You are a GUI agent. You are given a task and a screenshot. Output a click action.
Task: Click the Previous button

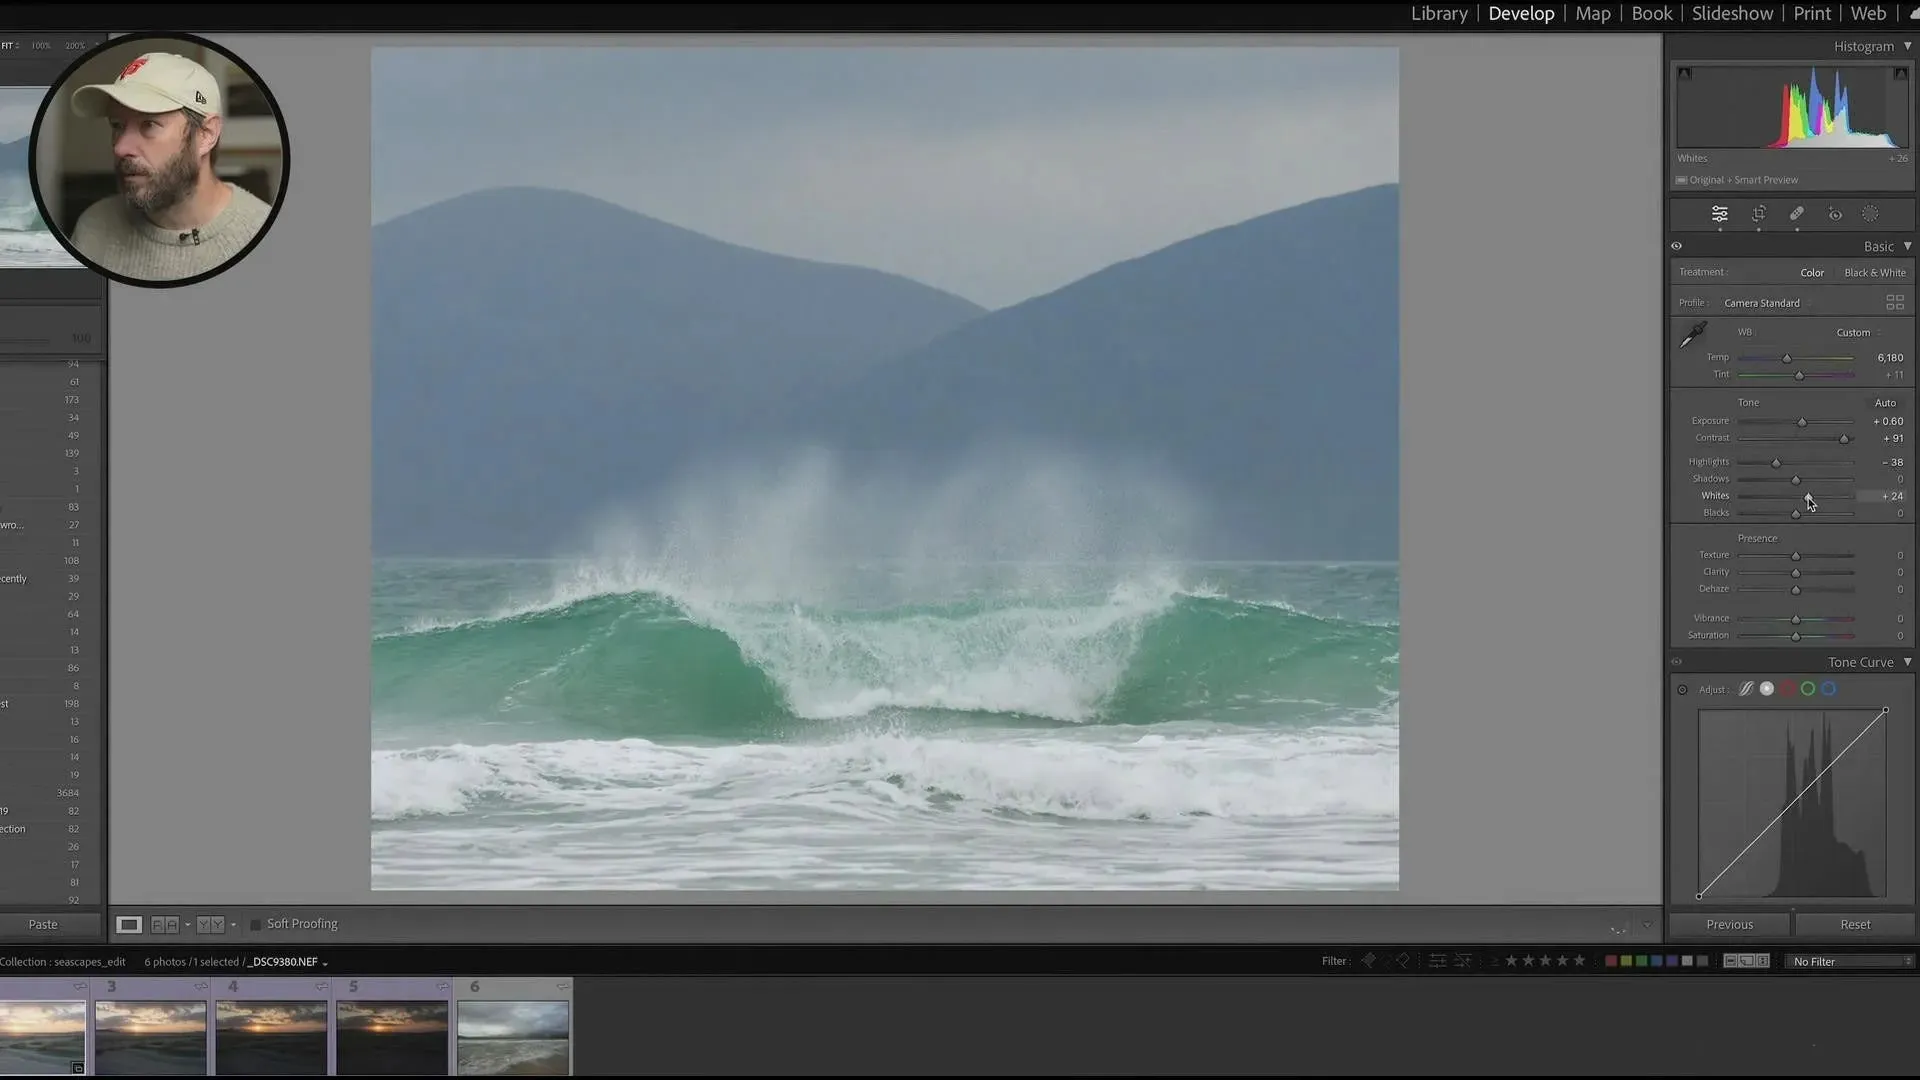tap(1730, 925)
